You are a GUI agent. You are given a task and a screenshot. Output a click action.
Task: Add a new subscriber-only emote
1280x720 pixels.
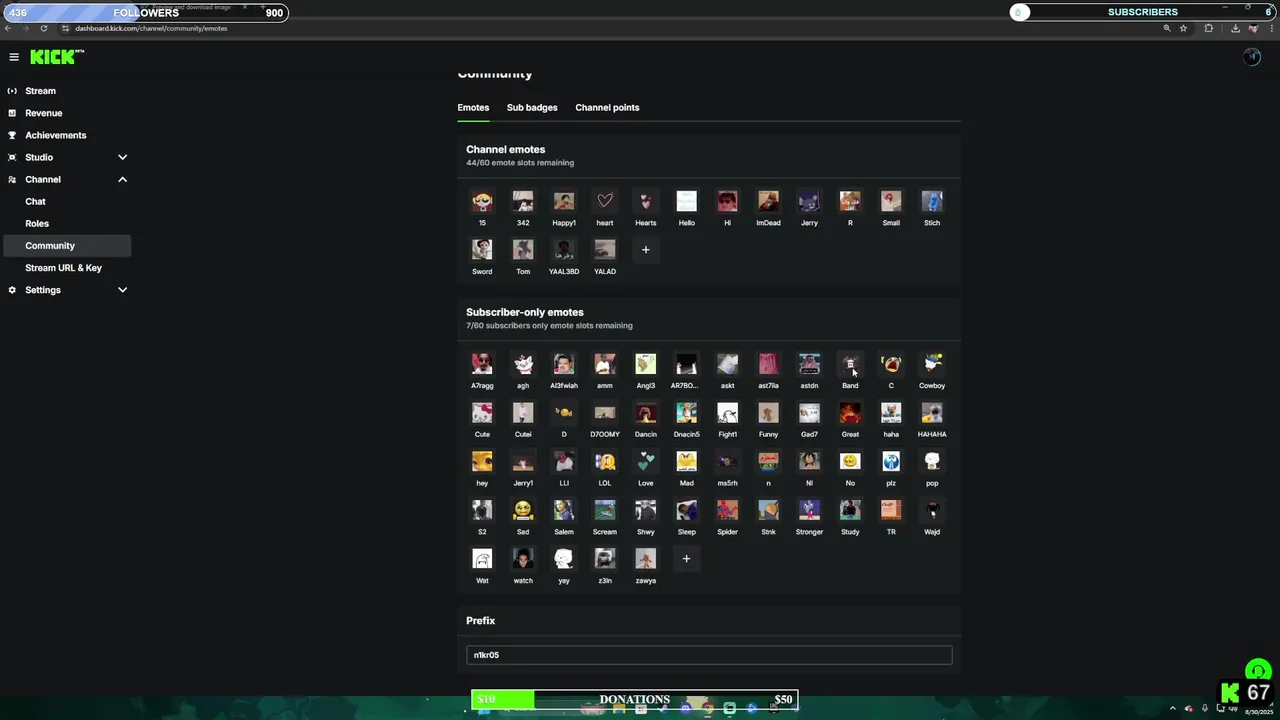tap(686, 559)
